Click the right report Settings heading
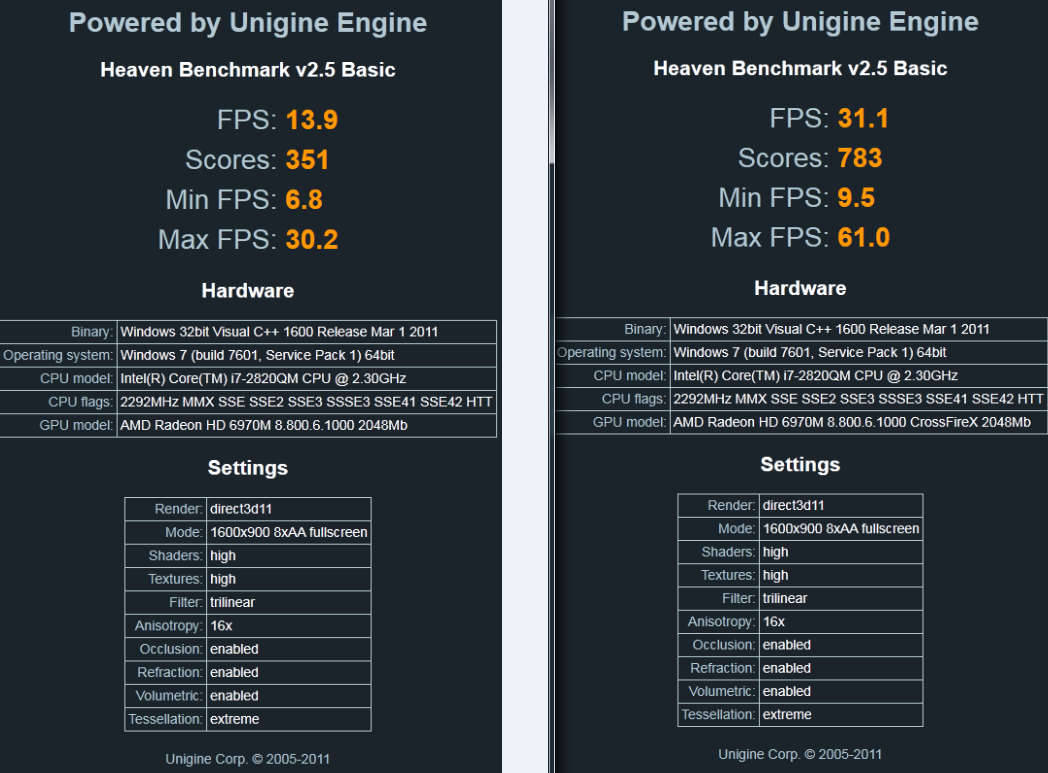This screenshot has width=1048, height=773. coord(801,464)
